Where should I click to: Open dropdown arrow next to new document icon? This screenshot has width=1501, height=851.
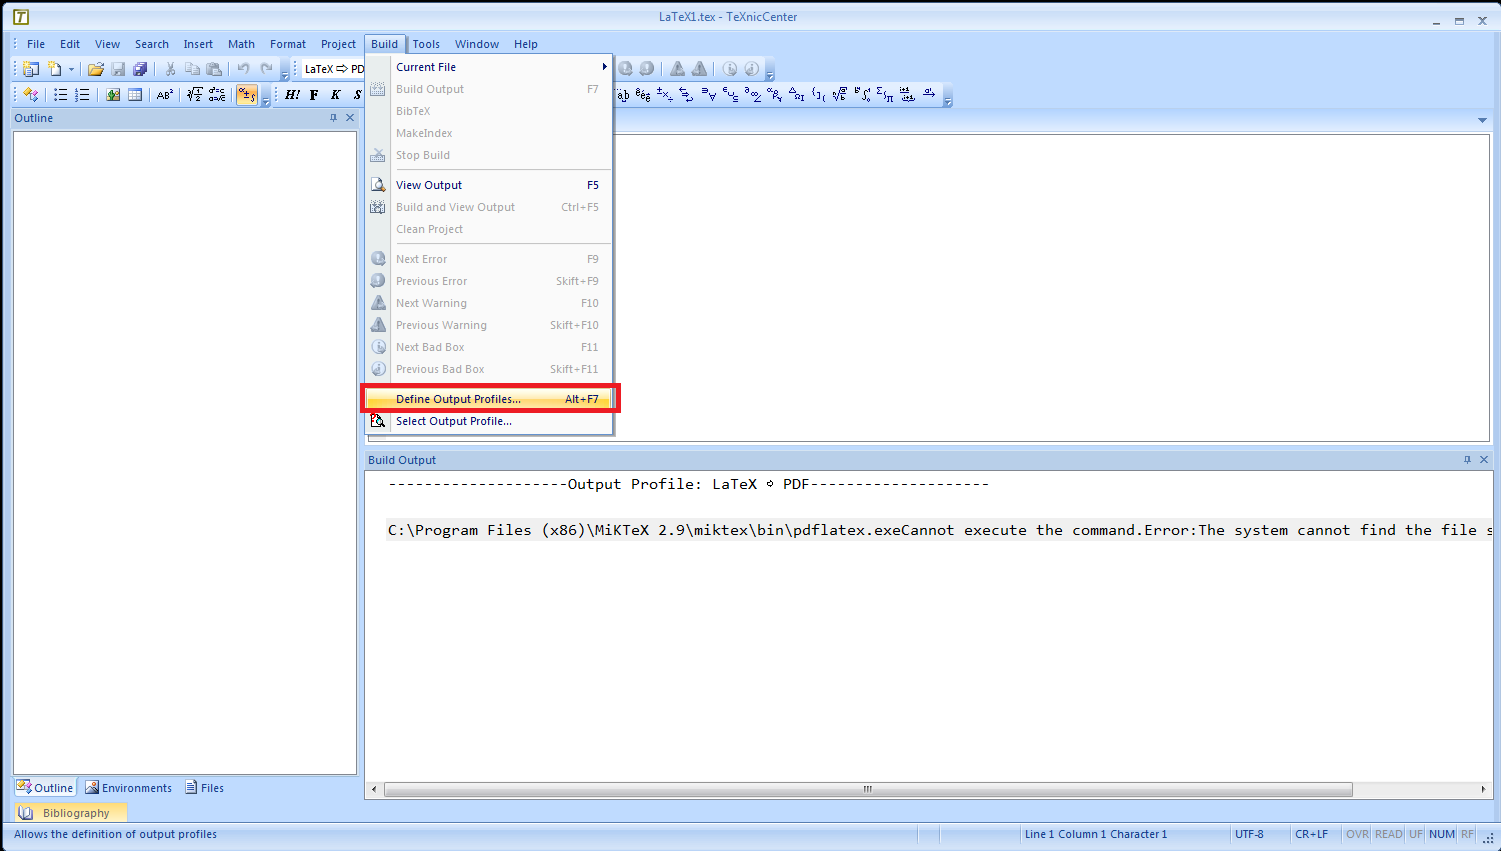pos(71,69)
